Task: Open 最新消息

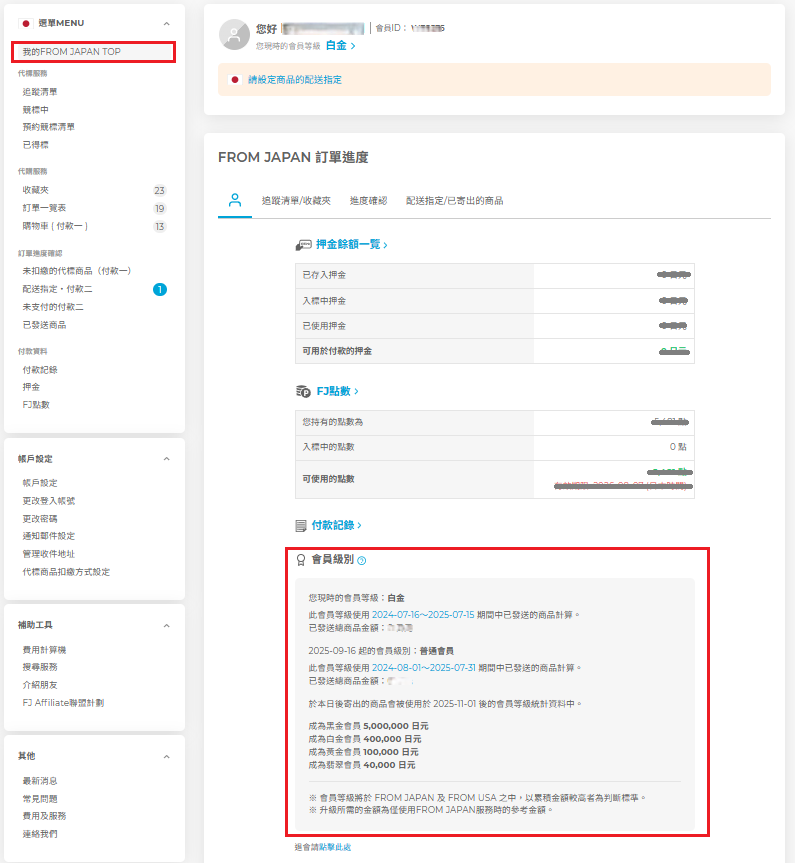Action: (40, 781)
